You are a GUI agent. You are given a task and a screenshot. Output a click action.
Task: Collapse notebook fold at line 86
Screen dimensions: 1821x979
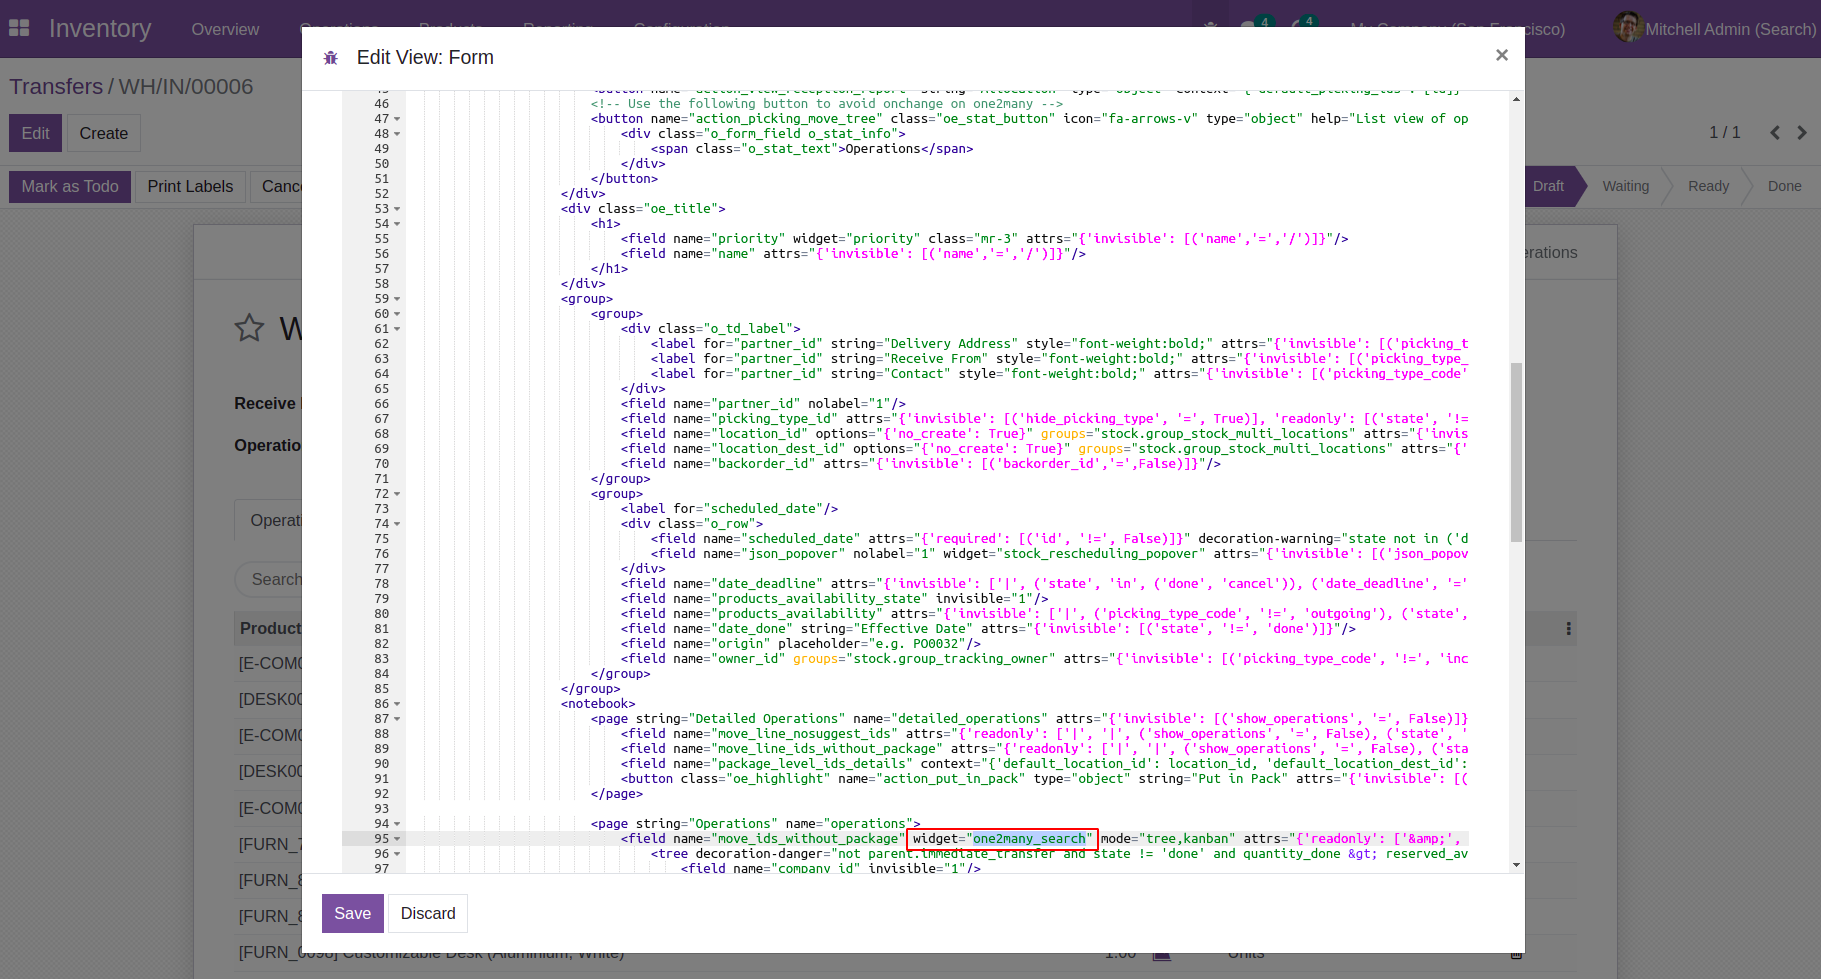397,704
